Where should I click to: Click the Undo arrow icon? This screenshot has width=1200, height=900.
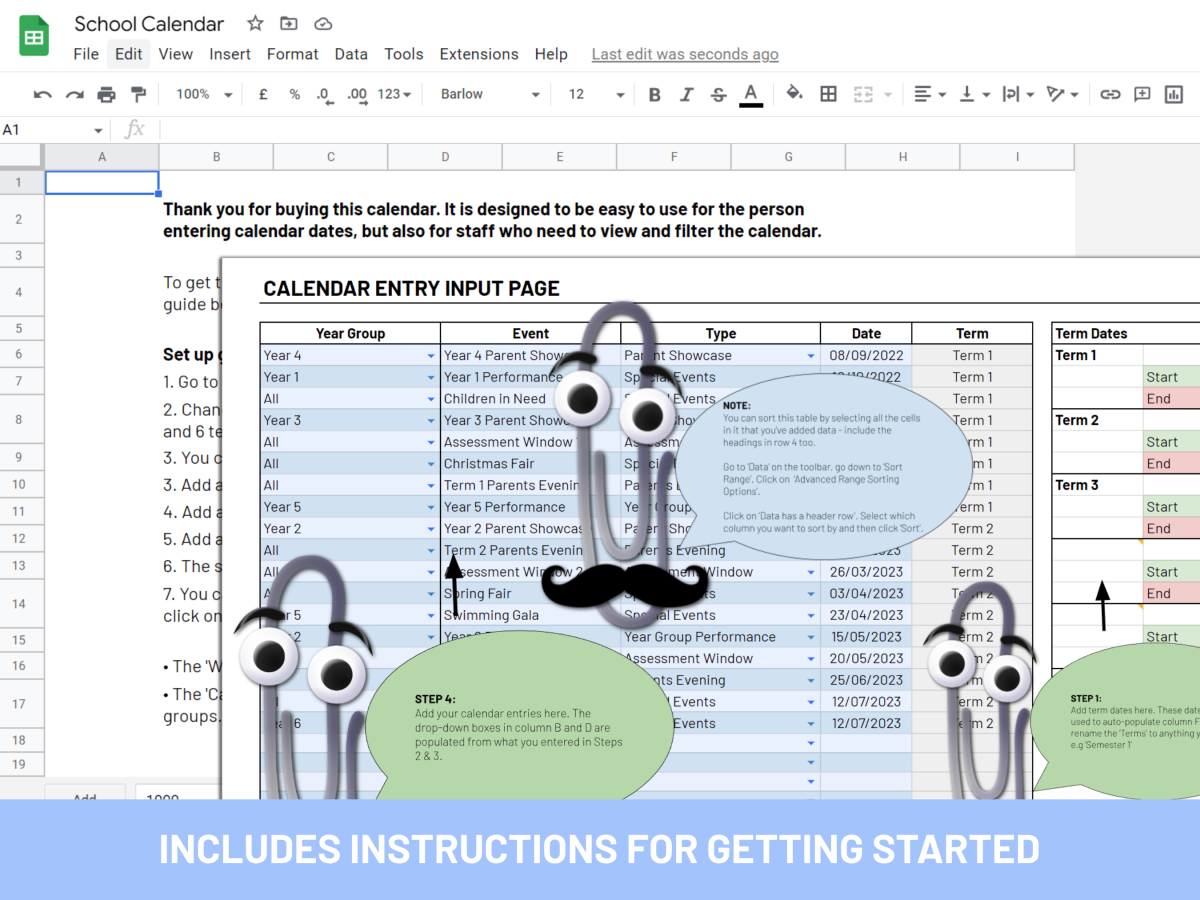click(x=42, y=94)
